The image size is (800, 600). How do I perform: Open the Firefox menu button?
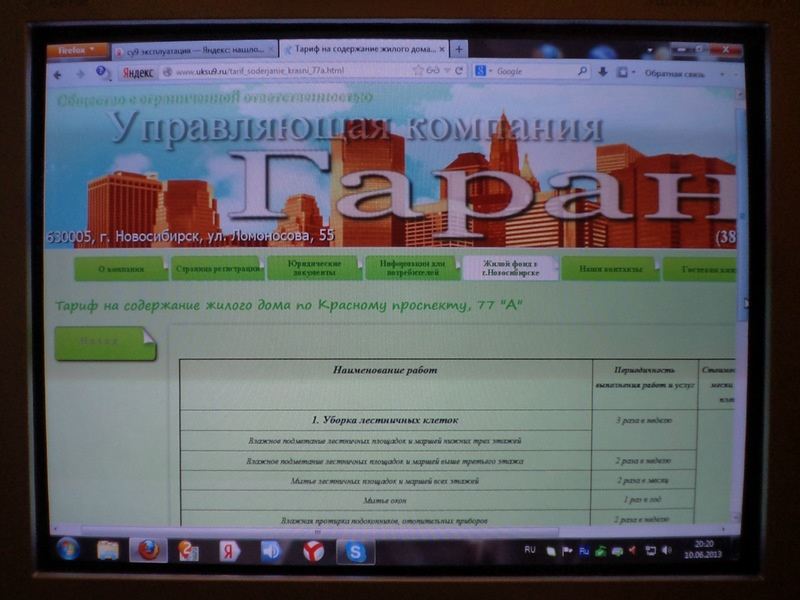click(77, 51)
